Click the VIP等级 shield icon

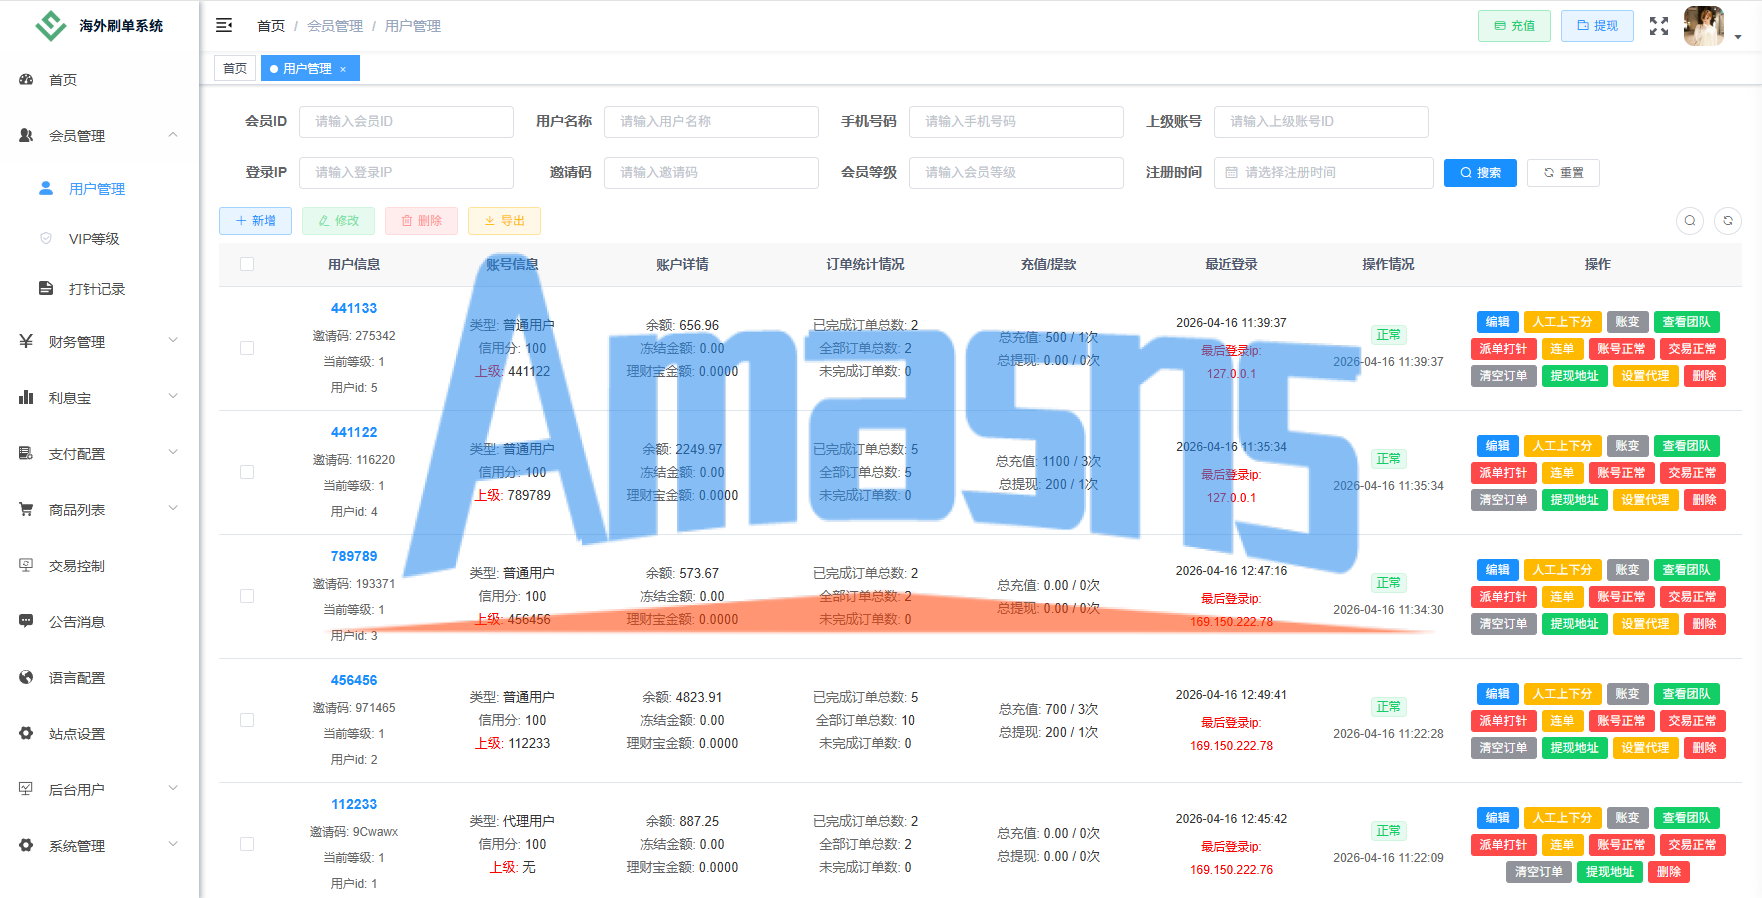46,238
